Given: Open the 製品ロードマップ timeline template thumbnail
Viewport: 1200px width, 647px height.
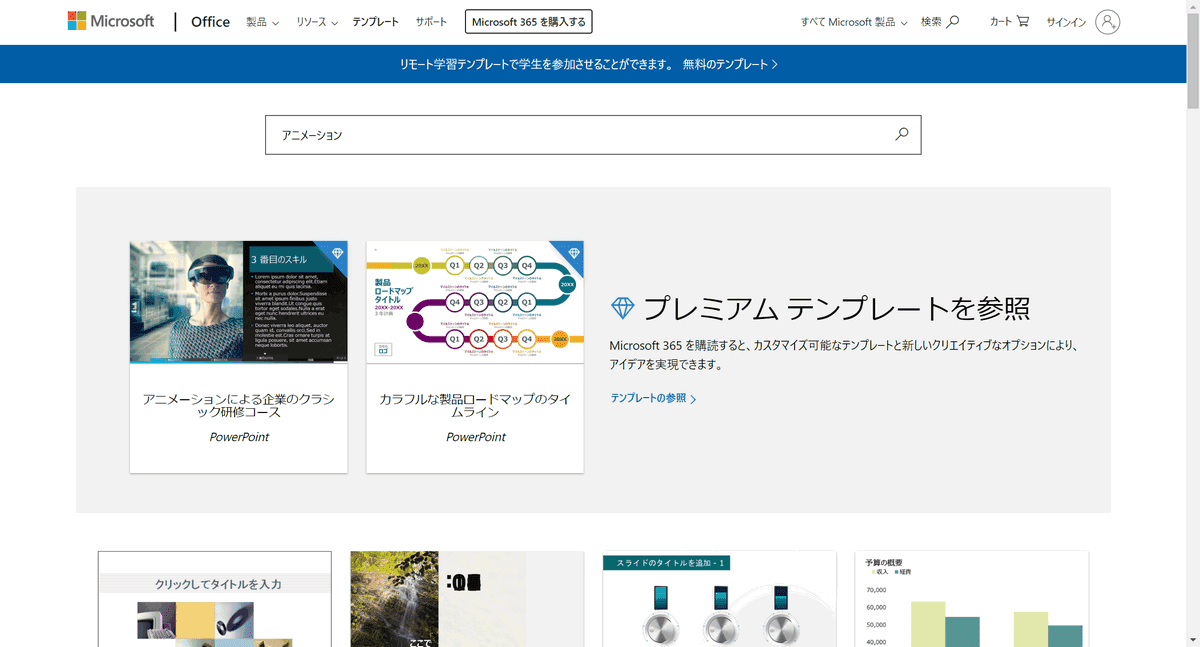Looking at the screenshot, I should (475, 301).
